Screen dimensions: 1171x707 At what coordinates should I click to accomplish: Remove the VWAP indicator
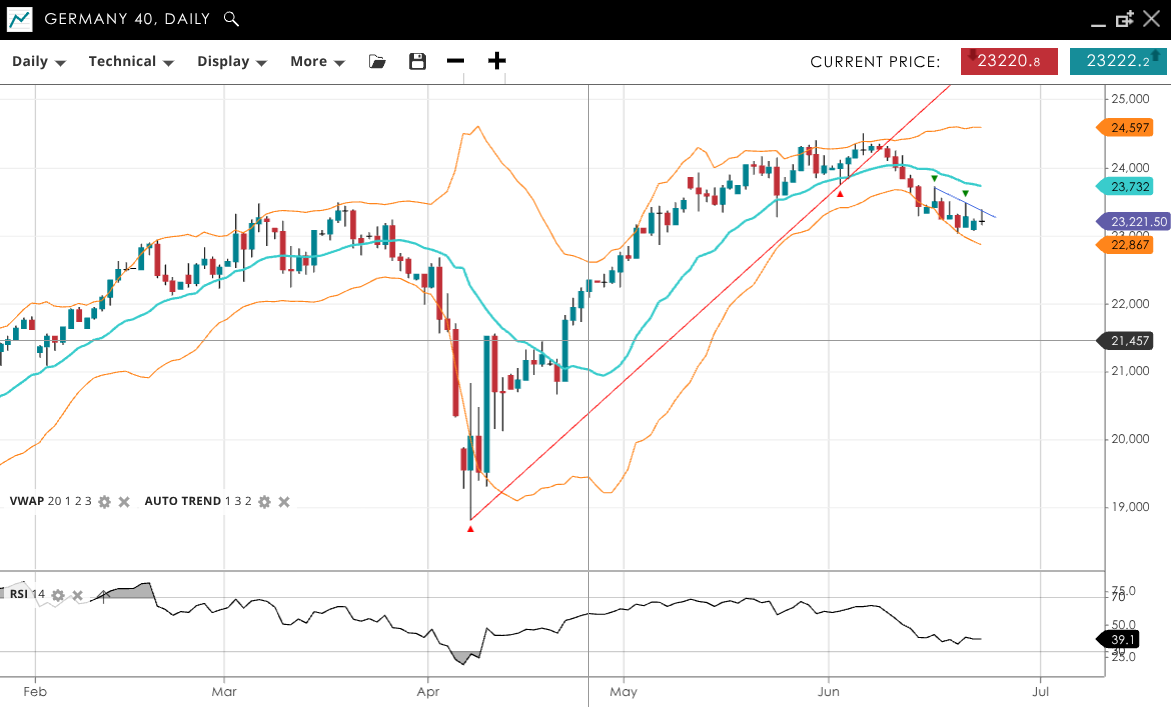[x=124, y=501]
